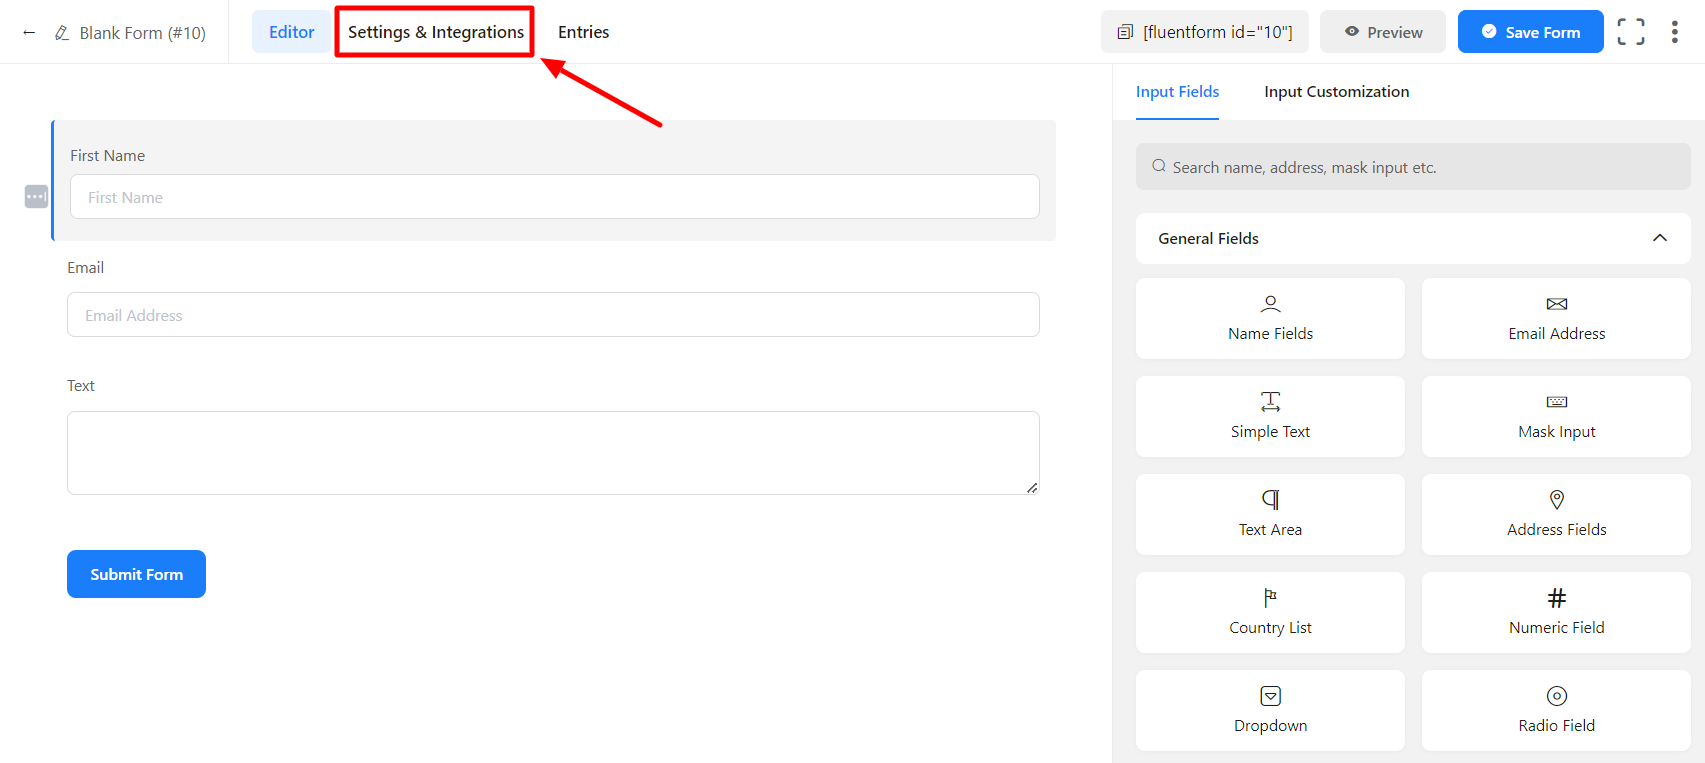Image resolution: width=1705 pixels, height=763 pixels.
Task: Switch to Input Customization tab
Action: pos(1336,92)
